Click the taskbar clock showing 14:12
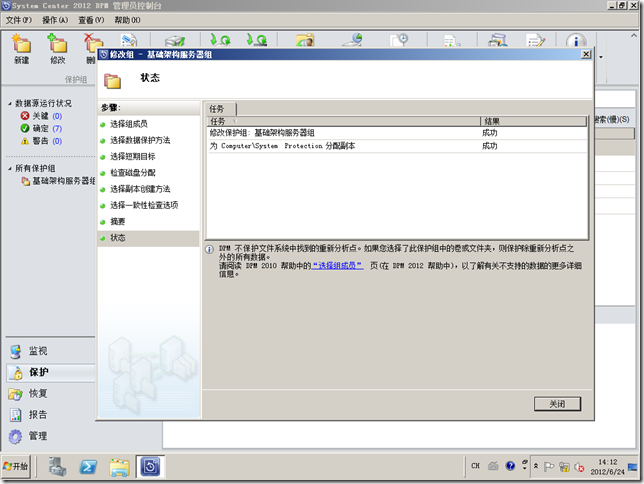 coord(607,467)
